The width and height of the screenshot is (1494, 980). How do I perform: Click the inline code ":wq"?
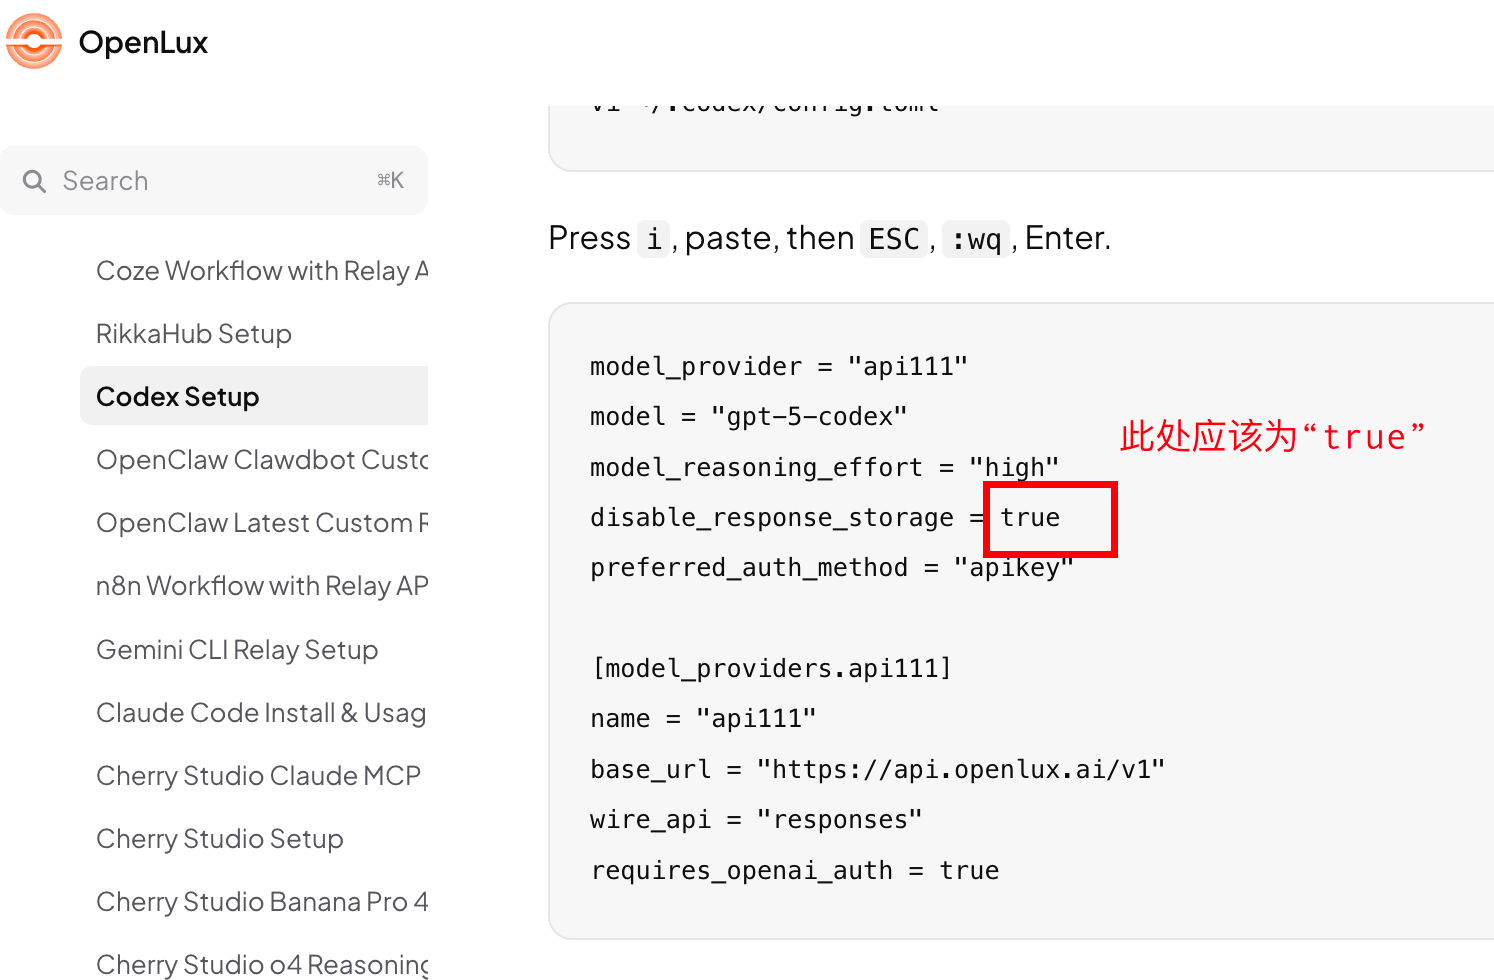tap(976, 239)
